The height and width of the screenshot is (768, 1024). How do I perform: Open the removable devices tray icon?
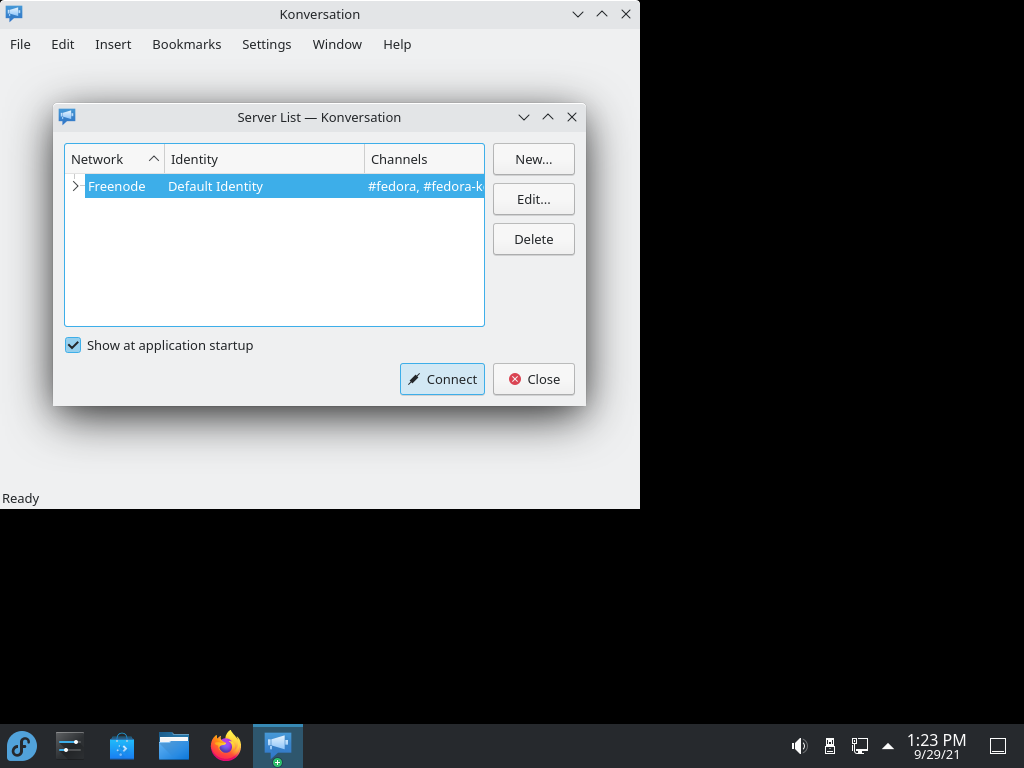click(x=829, y=746)
